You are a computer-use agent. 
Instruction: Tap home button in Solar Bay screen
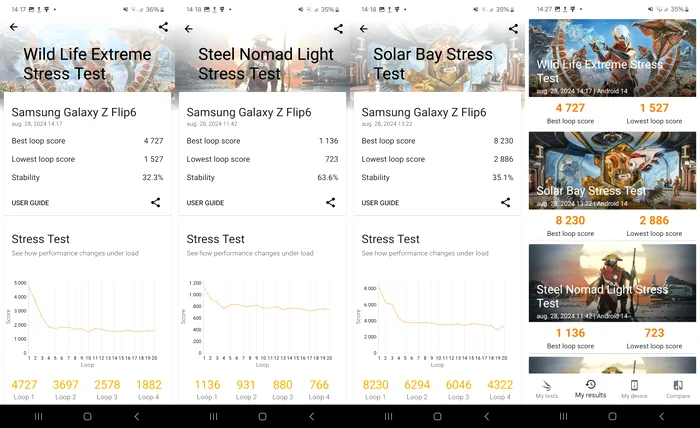[438, 416]
